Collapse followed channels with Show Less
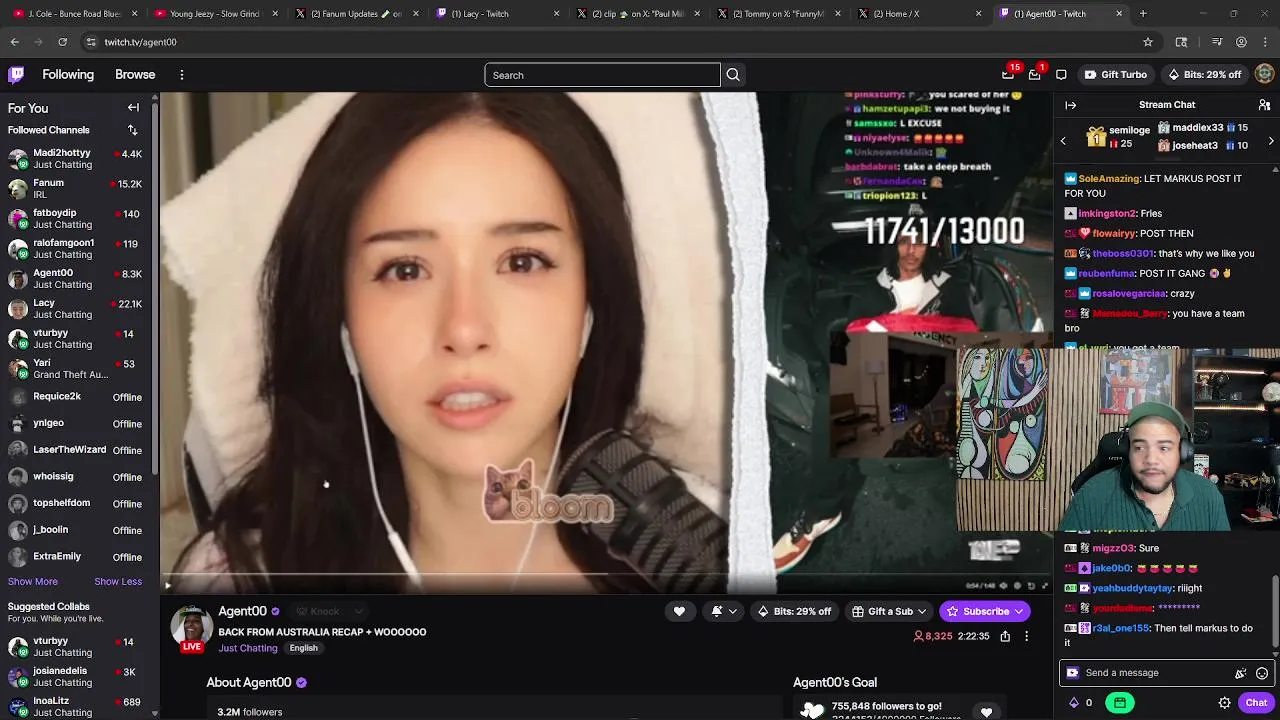Viewport: 1280px width, 720px height. click(118, 581)
